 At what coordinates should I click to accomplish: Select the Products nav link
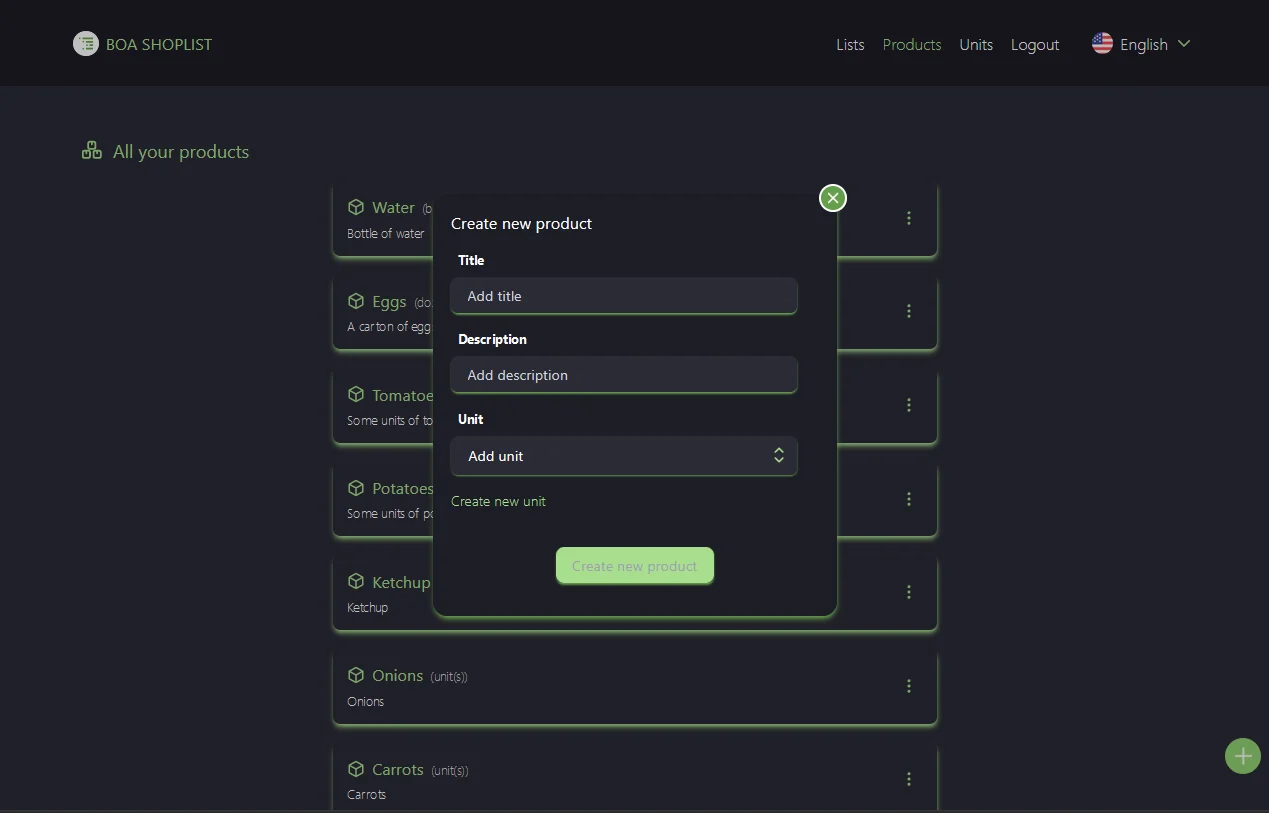point(911,45)
